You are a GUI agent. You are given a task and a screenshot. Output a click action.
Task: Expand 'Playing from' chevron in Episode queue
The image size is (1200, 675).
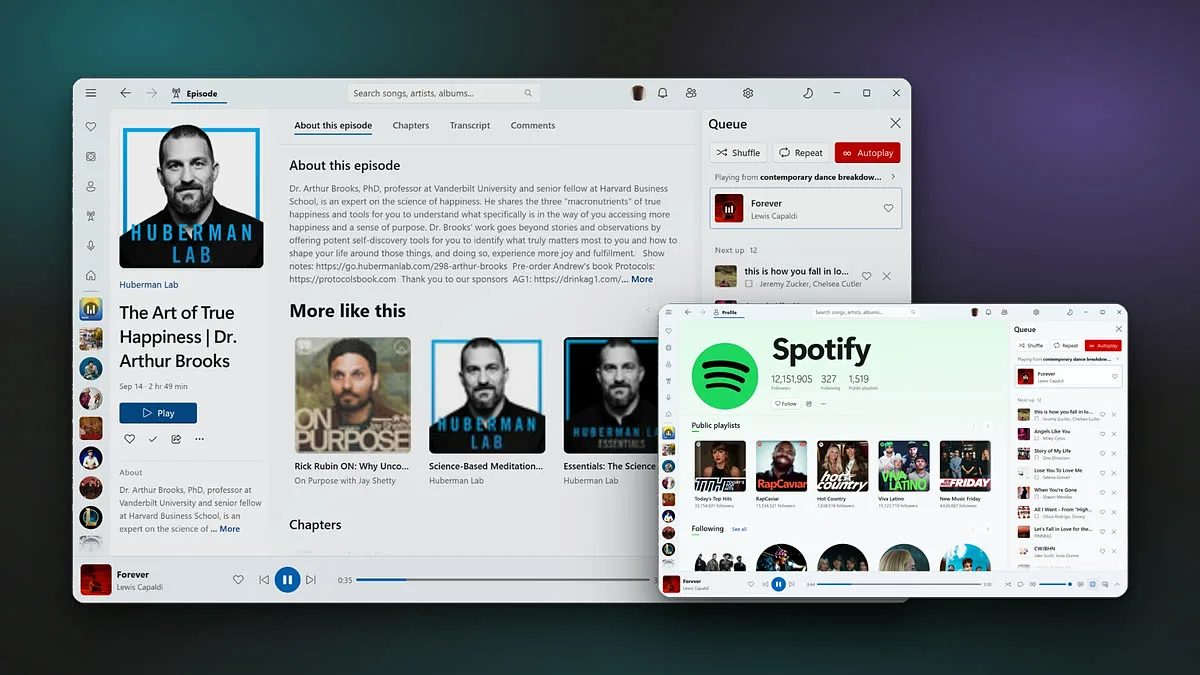(893, 177)
